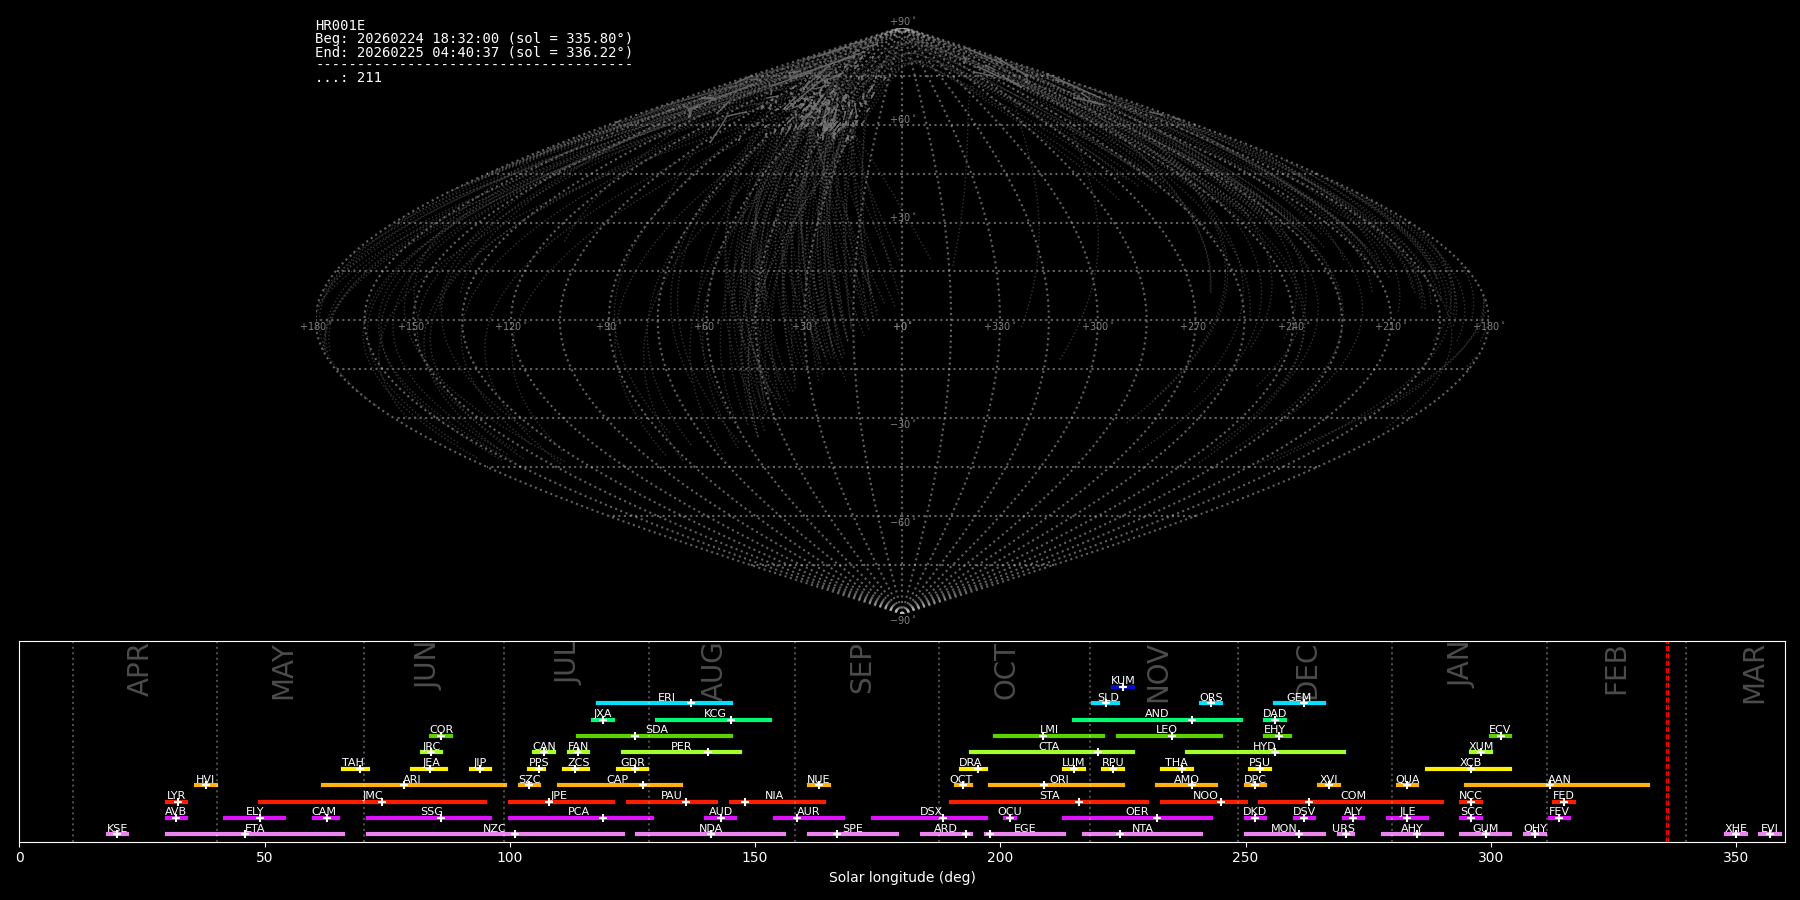Click the ETA shower label
This screenshot has width=1800, height=900.
255,829
